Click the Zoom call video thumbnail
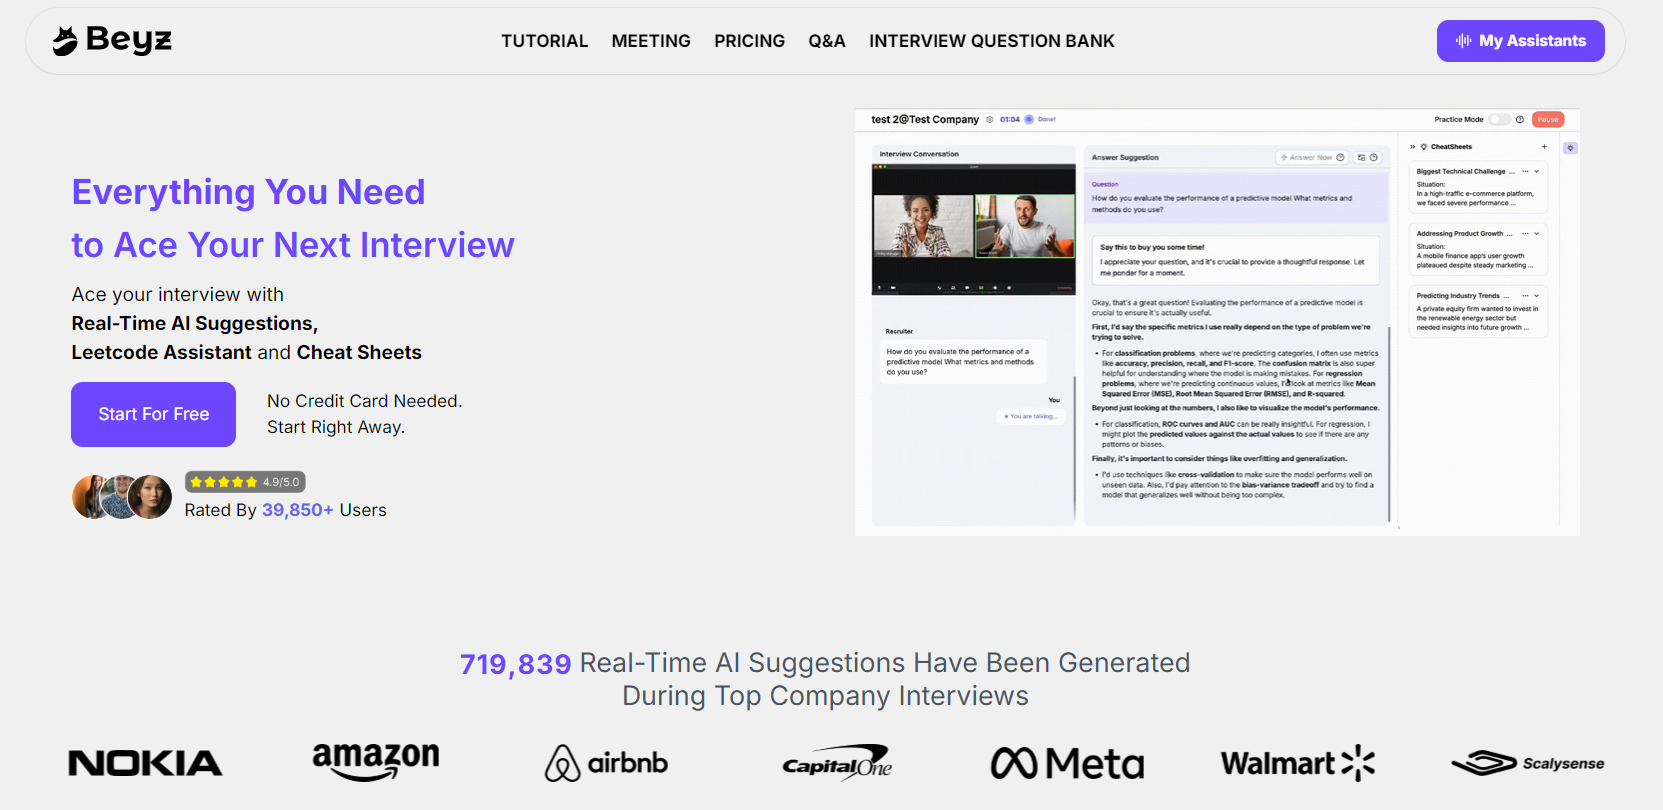The height and width of the screenshot is (810, 1663). 973,229
